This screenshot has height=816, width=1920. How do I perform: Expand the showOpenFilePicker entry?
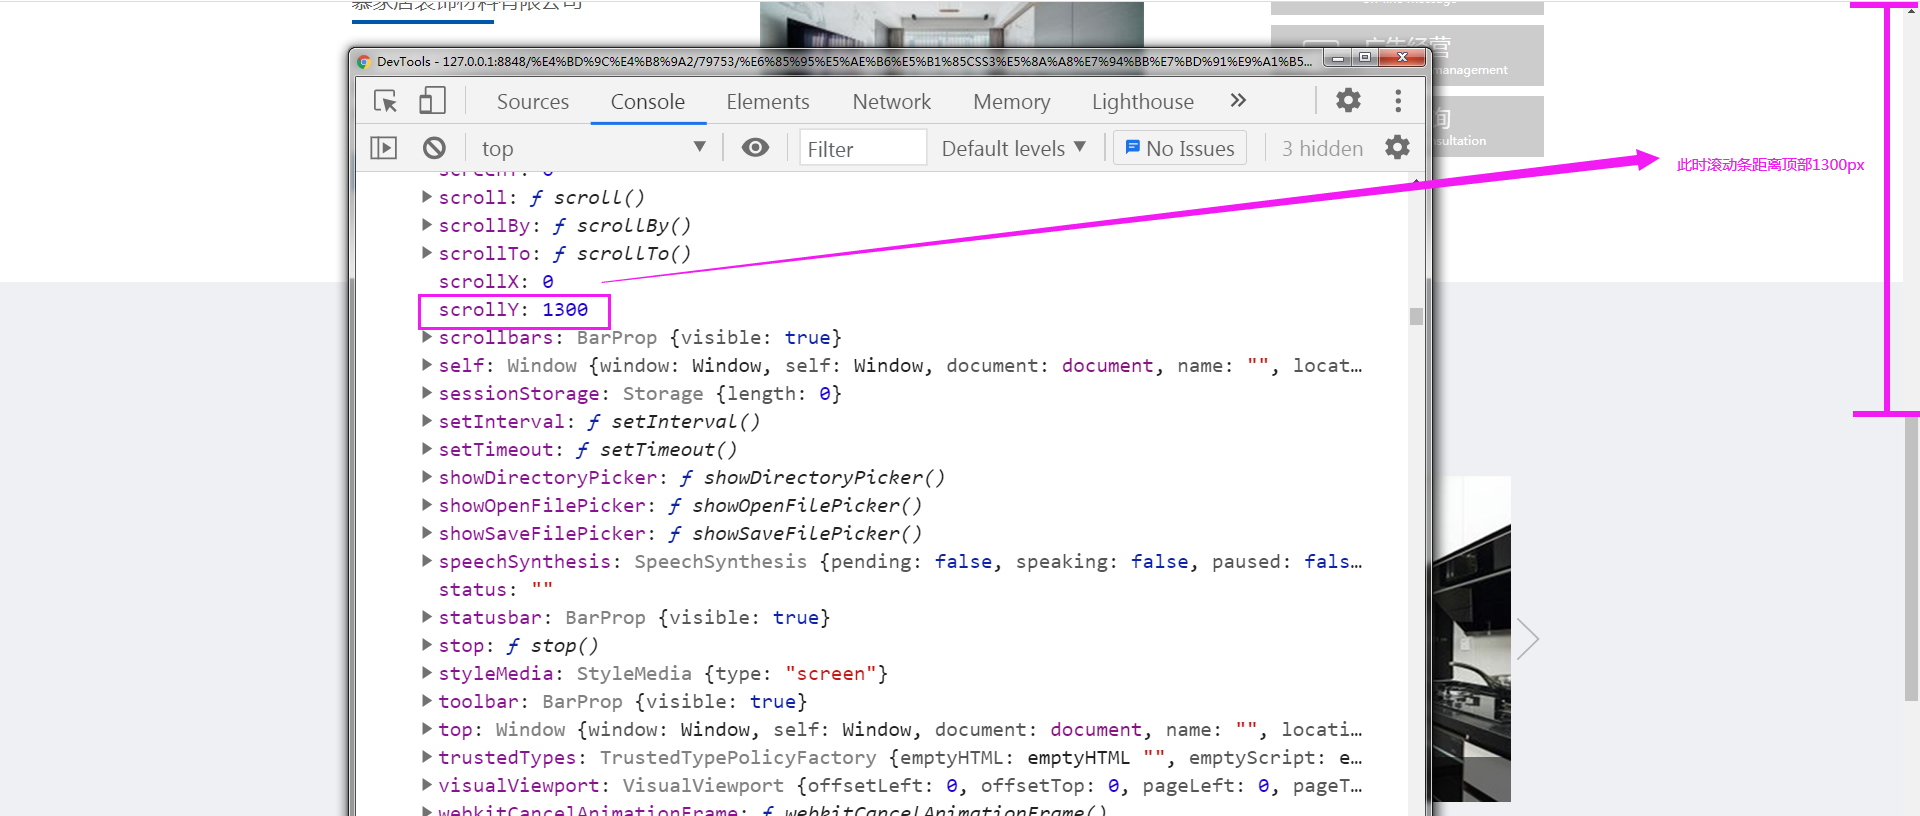coord(427,505)
